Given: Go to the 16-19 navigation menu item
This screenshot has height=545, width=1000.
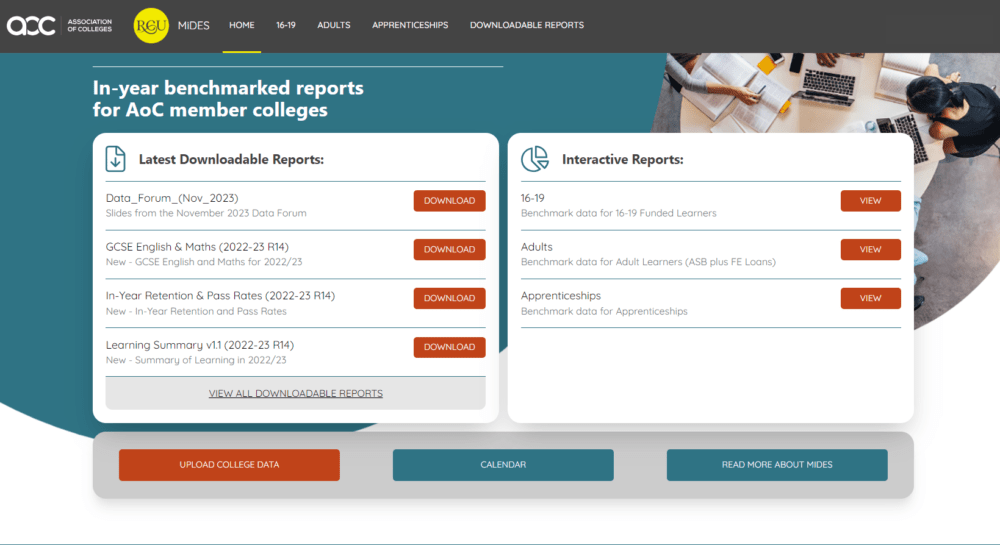Looking at the screenshot, I should point(286,25).
